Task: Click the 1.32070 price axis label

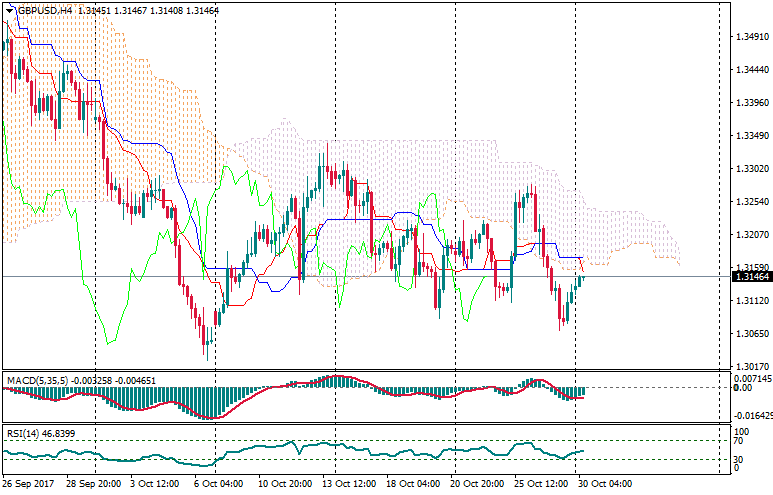Action: click(751, 235)
